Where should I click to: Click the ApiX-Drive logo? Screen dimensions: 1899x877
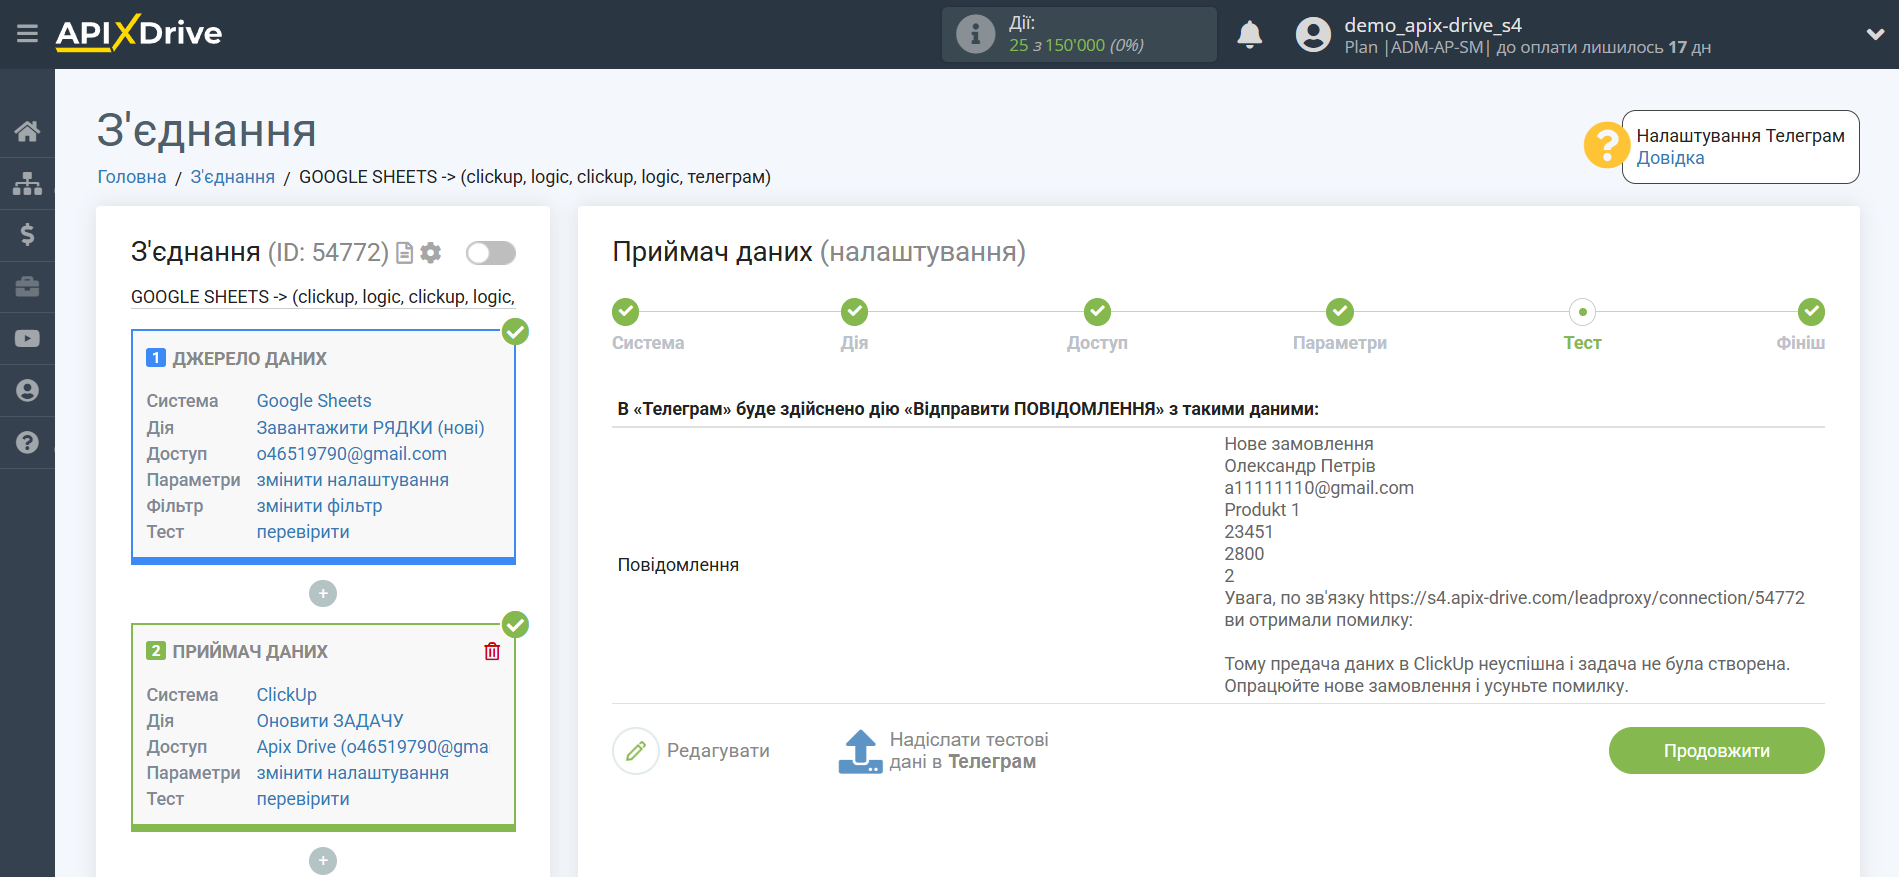coord(139,33)
